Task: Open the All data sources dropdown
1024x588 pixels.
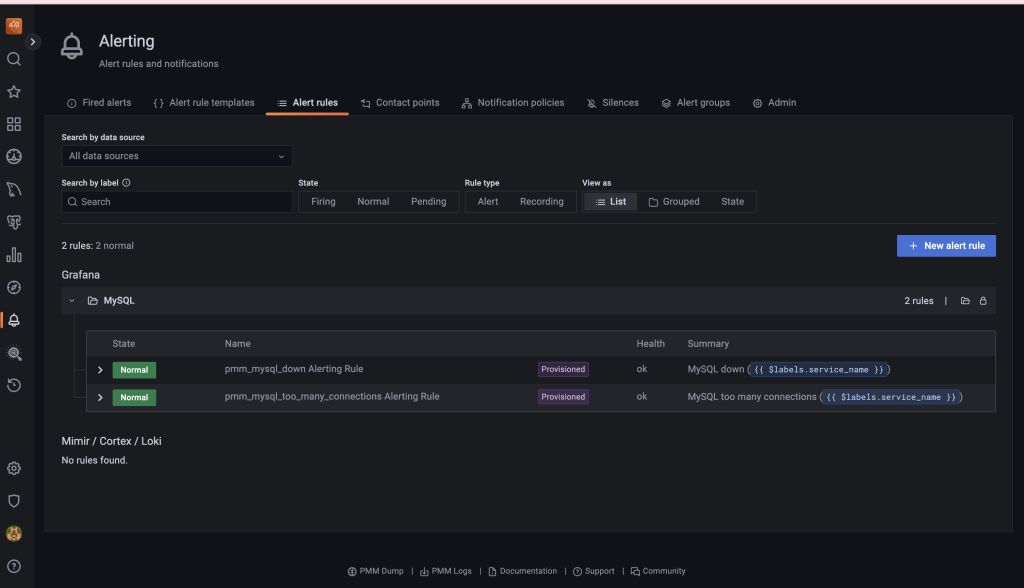Action: click(x=176, y=156)
